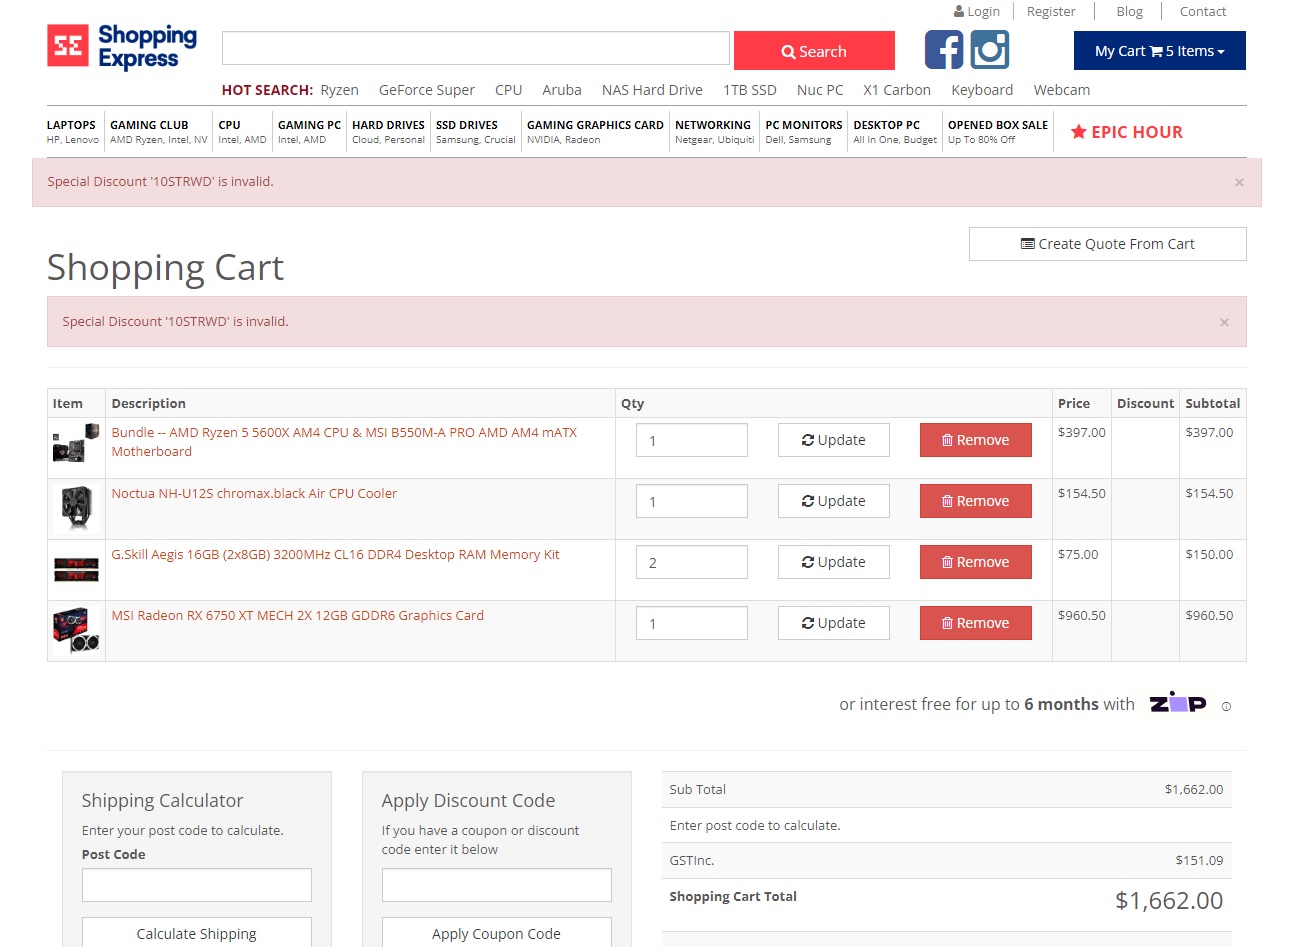This screenshot has width=1301, height=947.
Task: Open the Noctua NH-U12S chromax.black link
Action: (x=254, y=493)
